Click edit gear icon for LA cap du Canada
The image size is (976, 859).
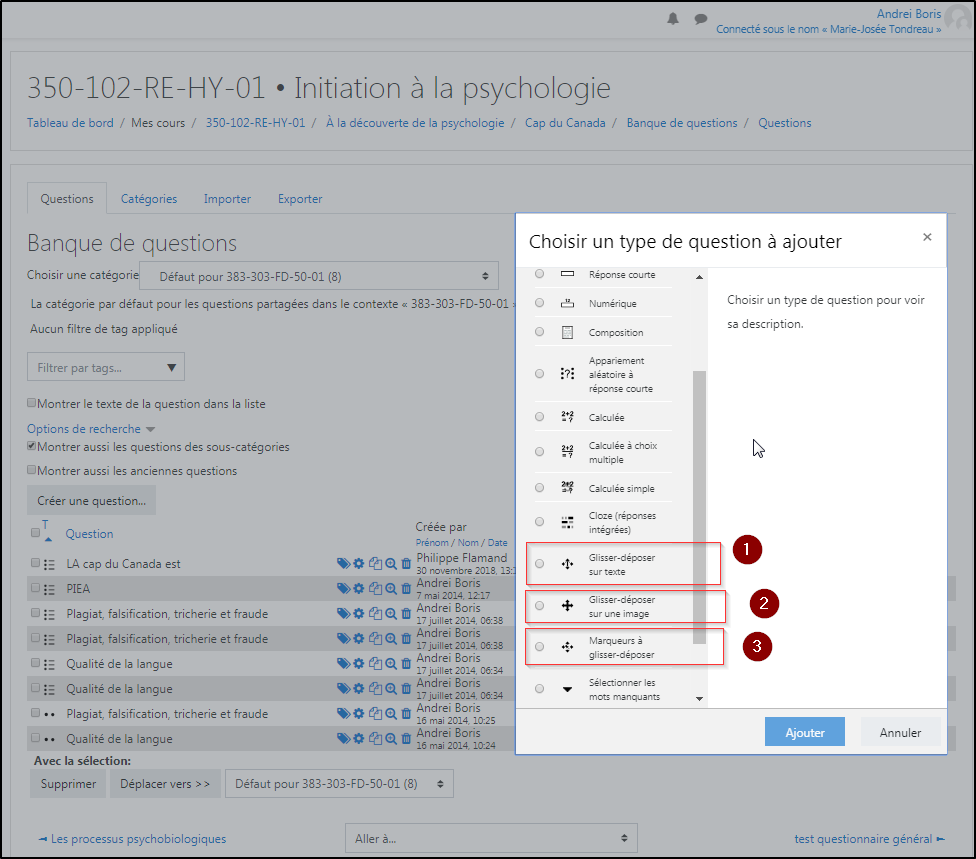point(359,564)
